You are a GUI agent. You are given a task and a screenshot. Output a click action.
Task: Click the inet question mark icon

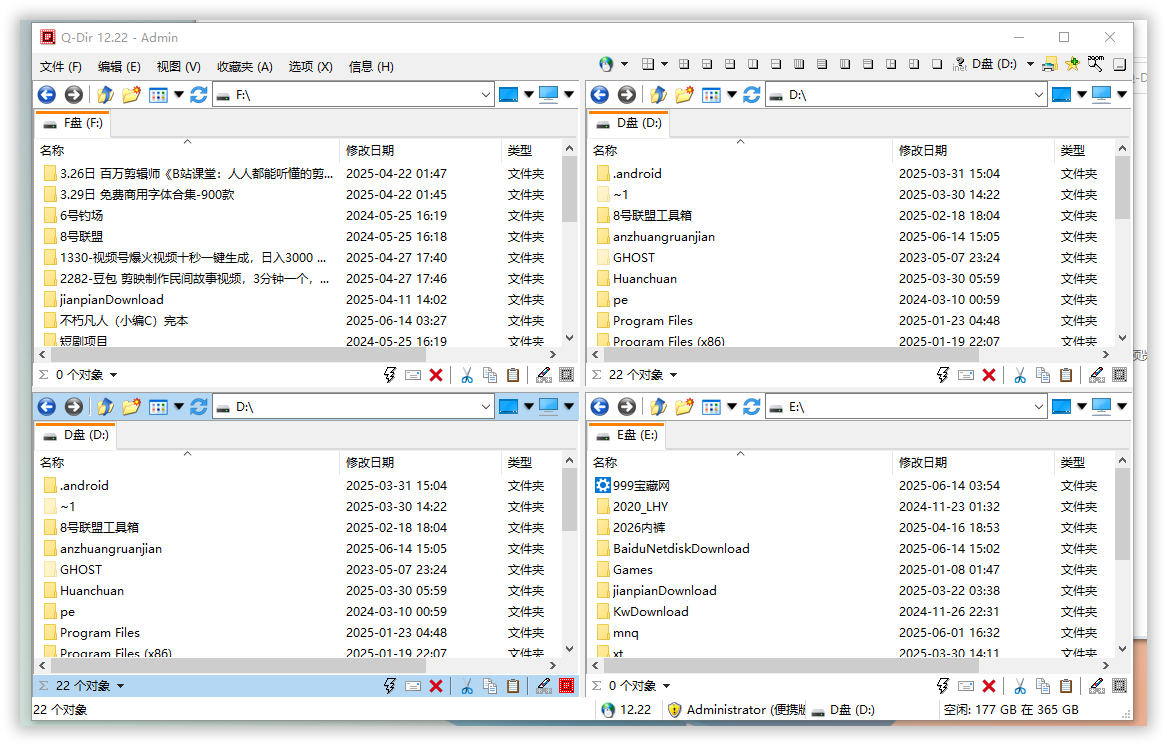pos(959,65)
